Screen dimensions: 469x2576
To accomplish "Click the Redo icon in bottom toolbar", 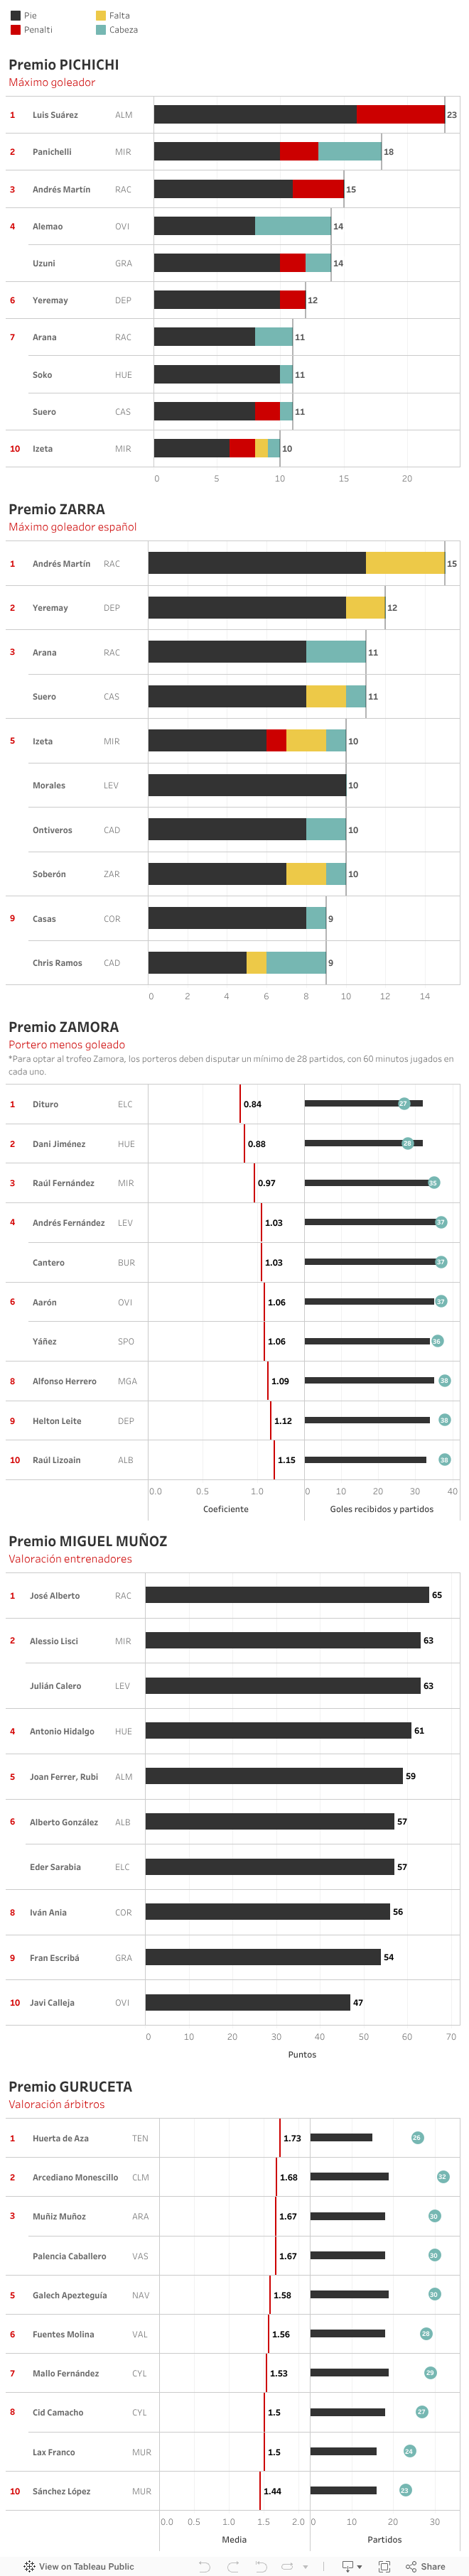I will [x=232, y=2566].
